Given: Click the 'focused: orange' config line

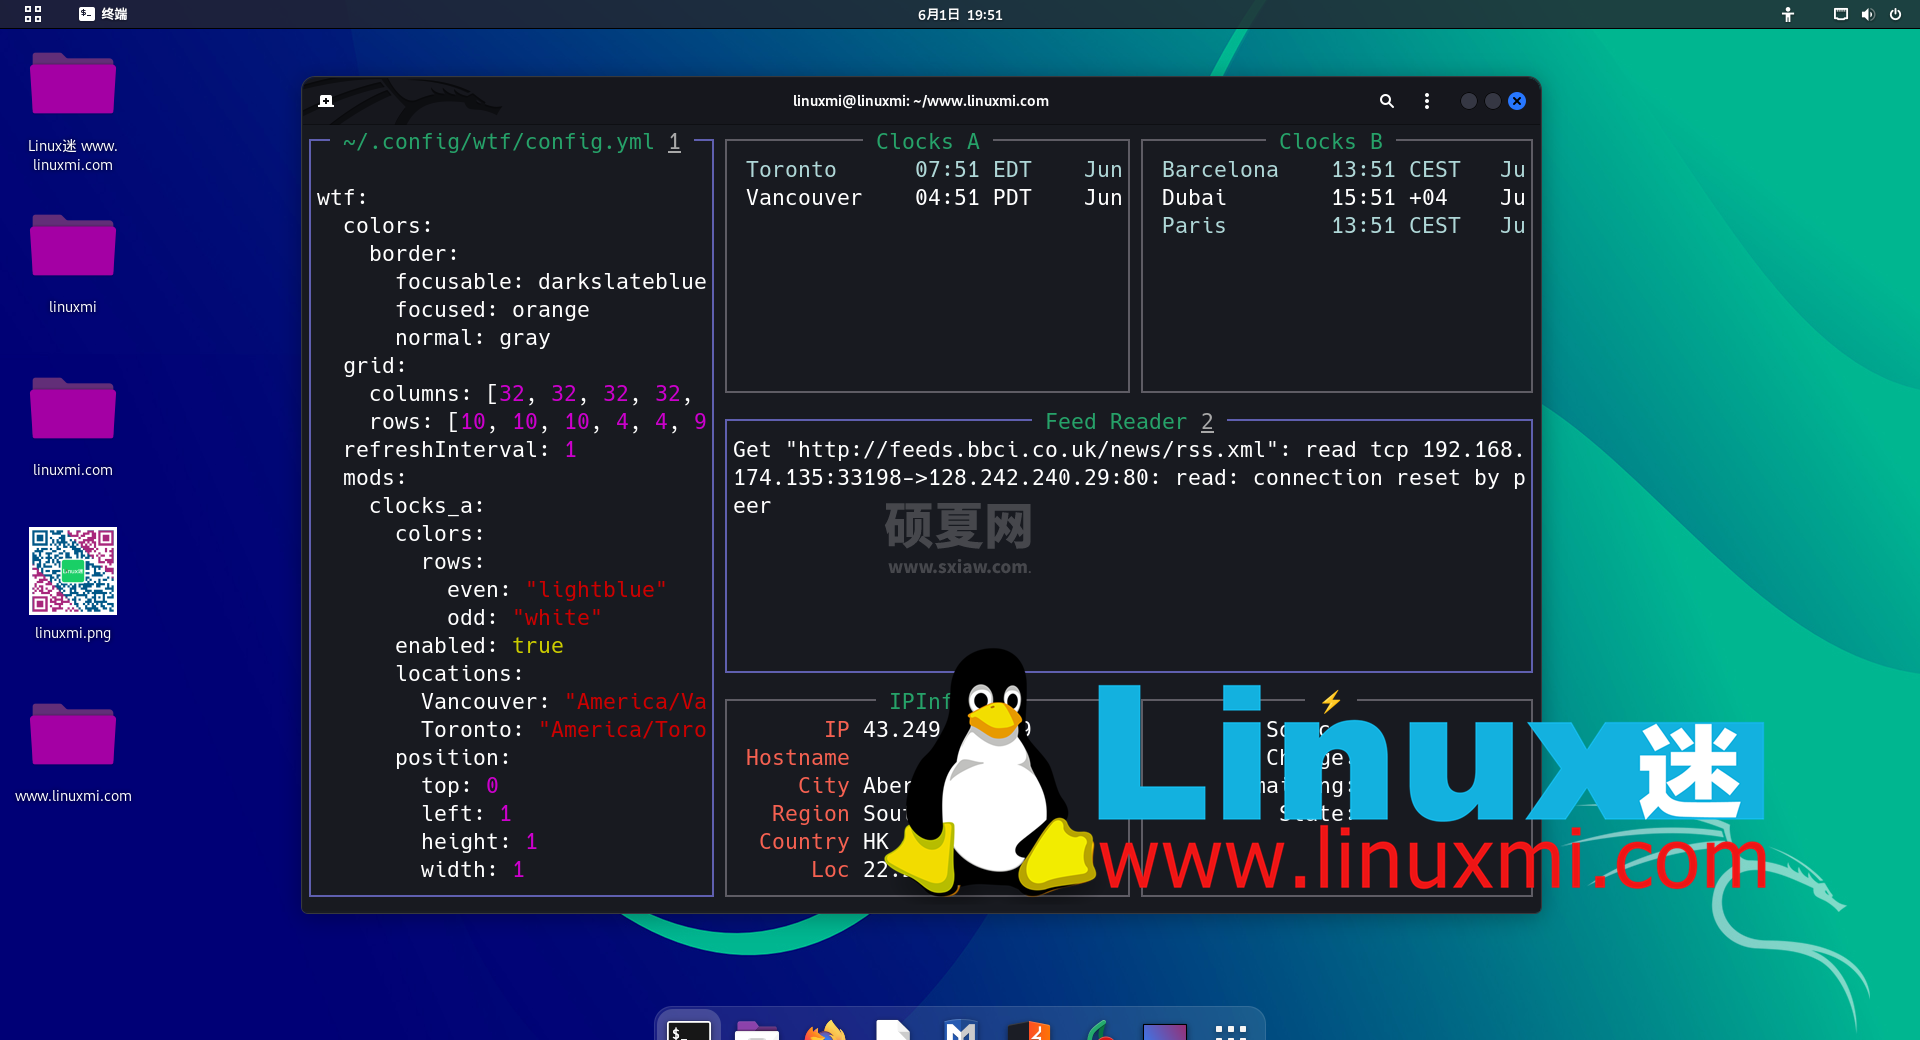Looking at the screenshot, I should 492,310.
